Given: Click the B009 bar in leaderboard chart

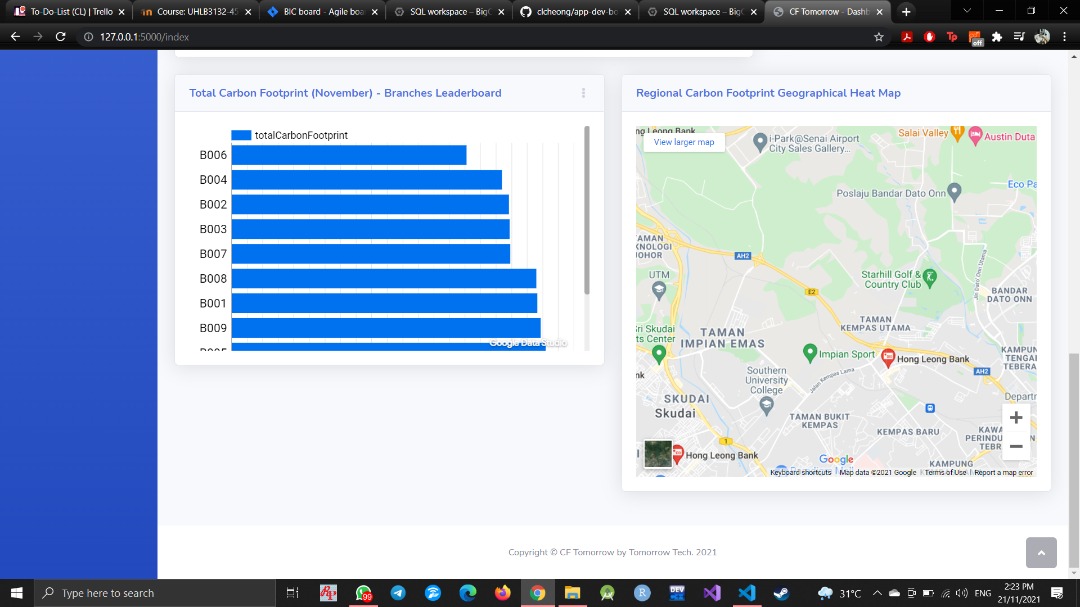Looking at the screenshot, I should [386, 328].
